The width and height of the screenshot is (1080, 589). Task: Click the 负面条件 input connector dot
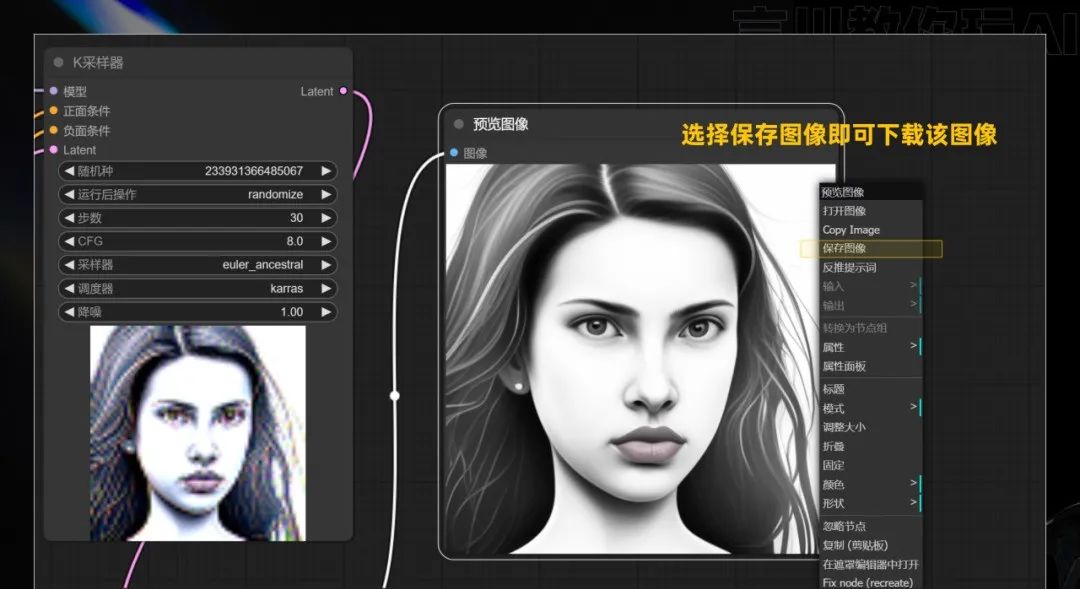point(54,130)
